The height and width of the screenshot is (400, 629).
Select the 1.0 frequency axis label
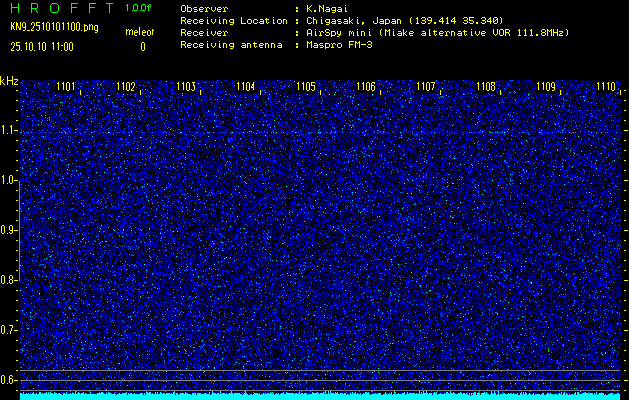pyautogui.click(x=9, y=180)
